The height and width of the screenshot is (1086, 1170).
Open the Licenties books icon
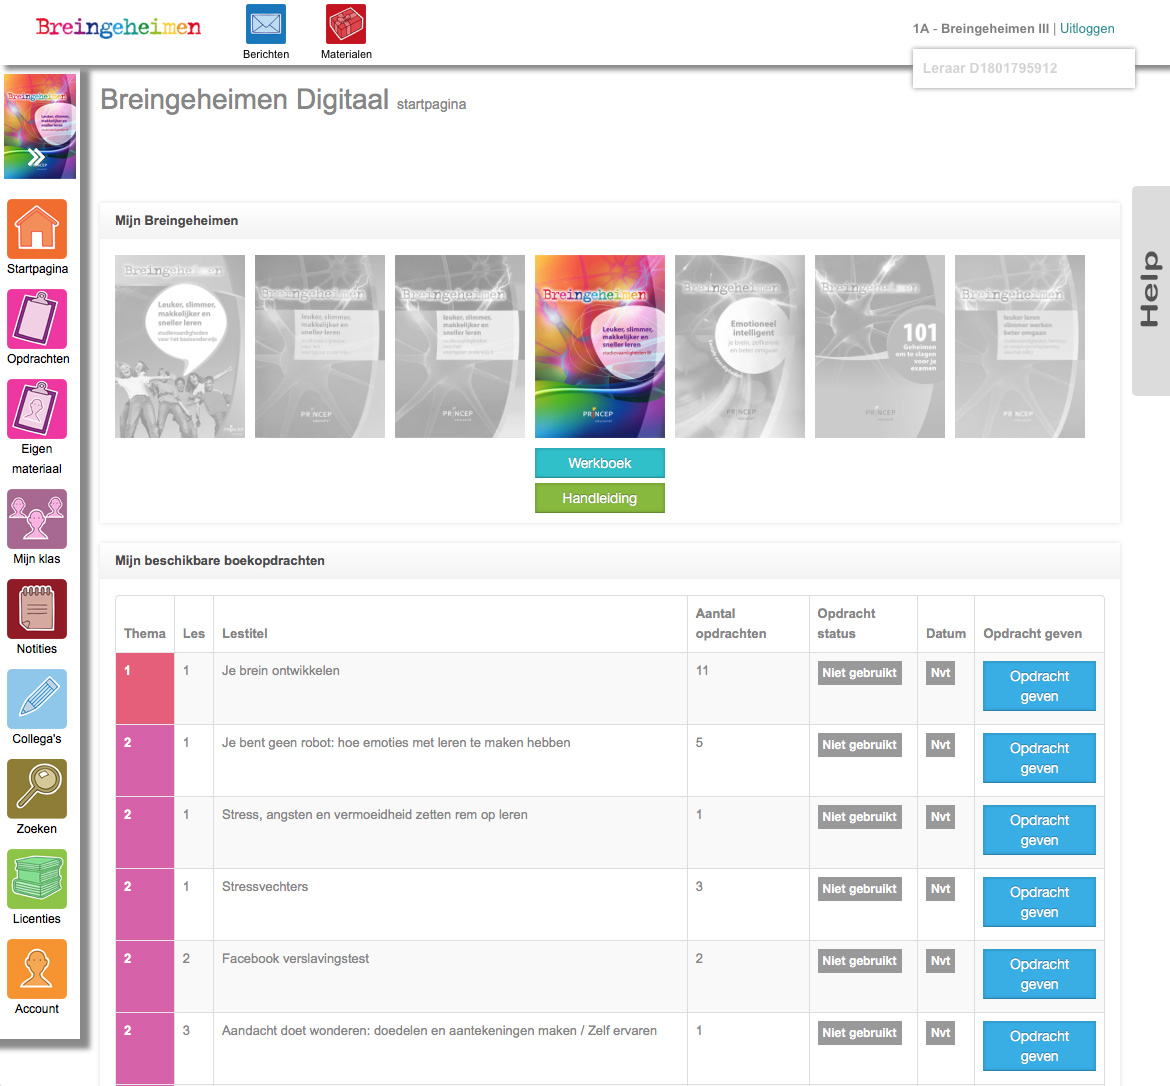click(x=37, y=879)
